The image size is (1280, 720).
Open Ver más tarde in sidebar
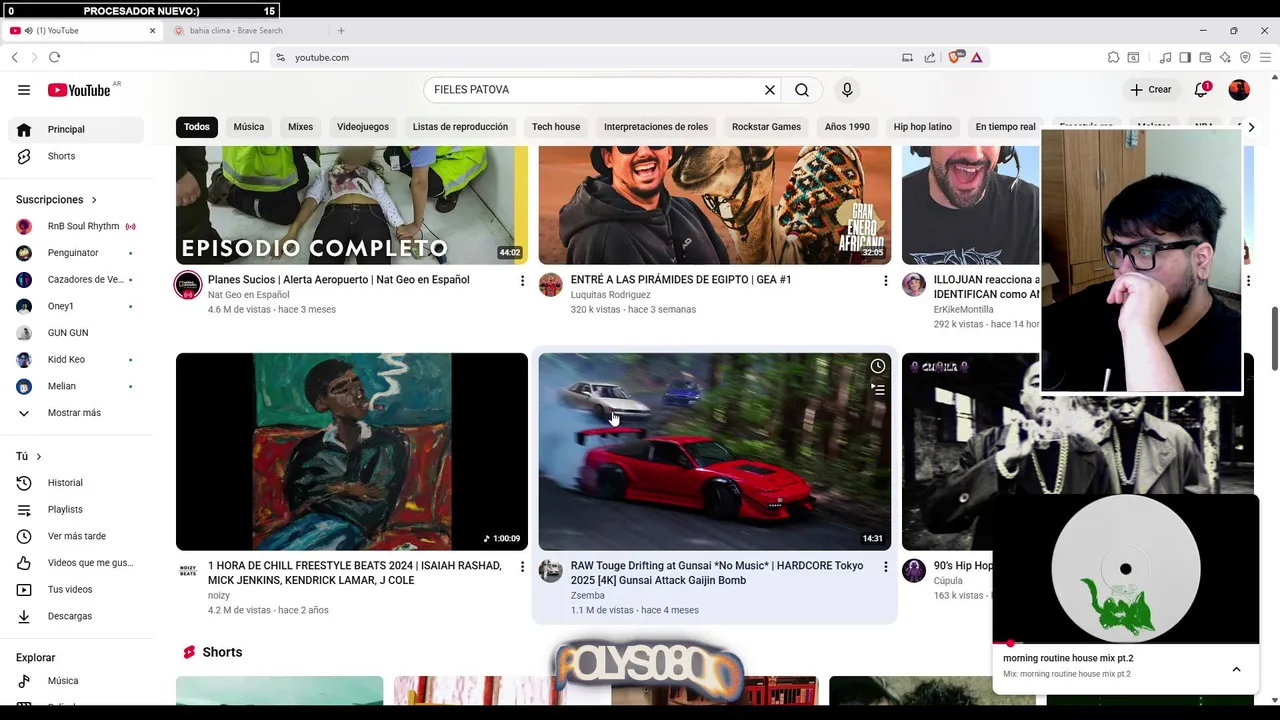click(76, 536)
